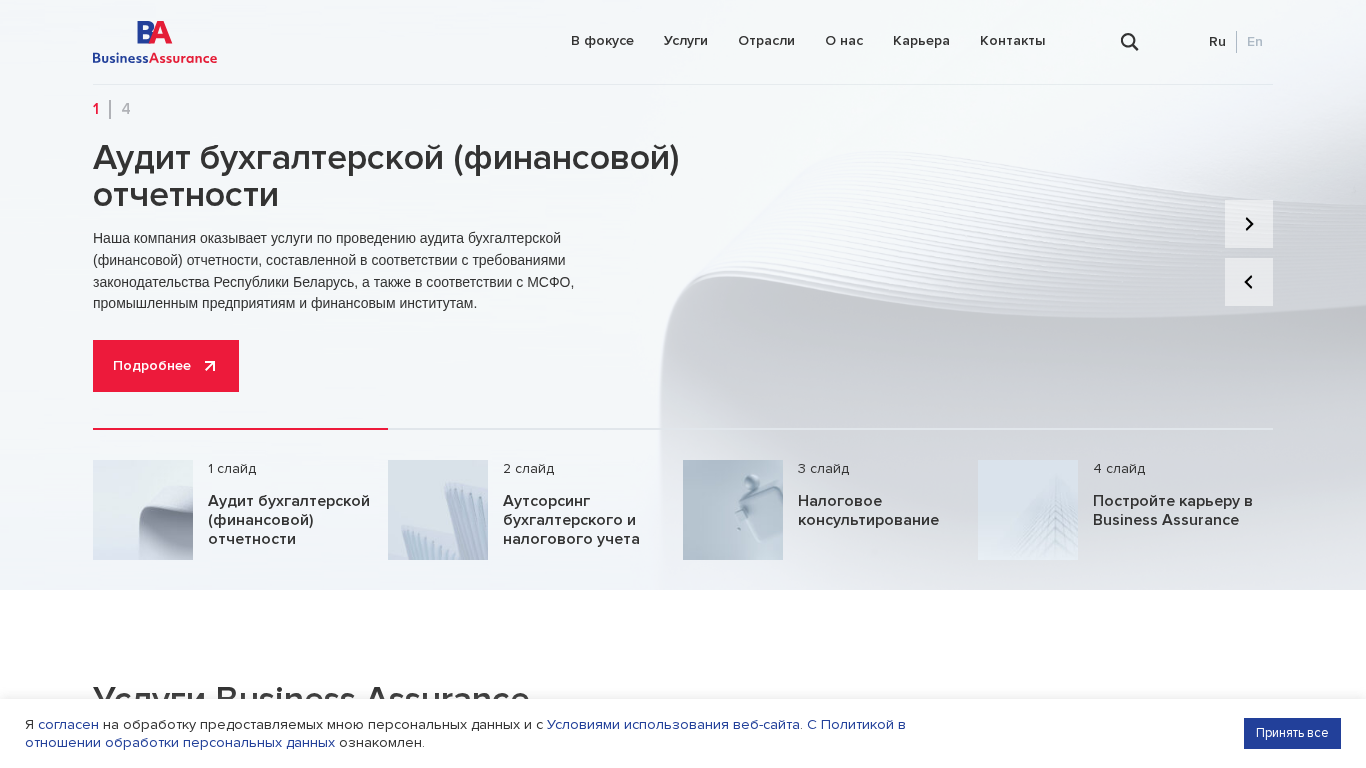
Task: Go to the previous slide arrow
Action: [x=1249, y=282]
